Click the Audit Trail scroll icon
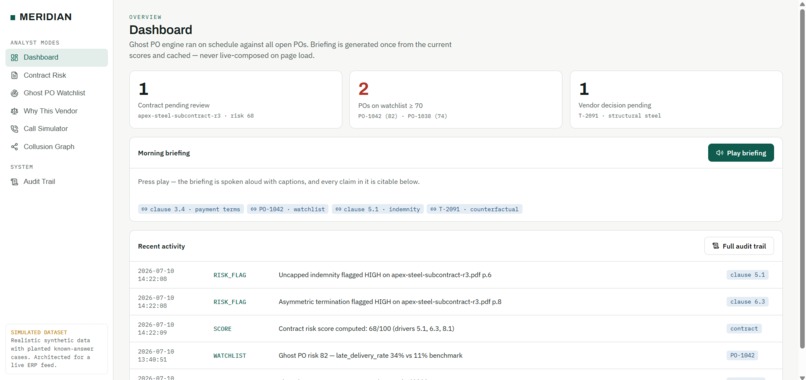This screenshot has width=806, height=380. pyautogui.click(x=14, y=182)
